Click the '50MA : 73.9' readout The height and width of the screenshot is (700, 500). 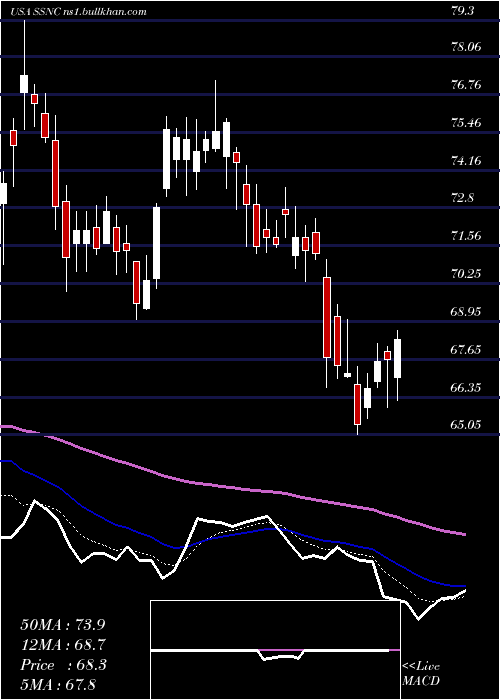63,625
